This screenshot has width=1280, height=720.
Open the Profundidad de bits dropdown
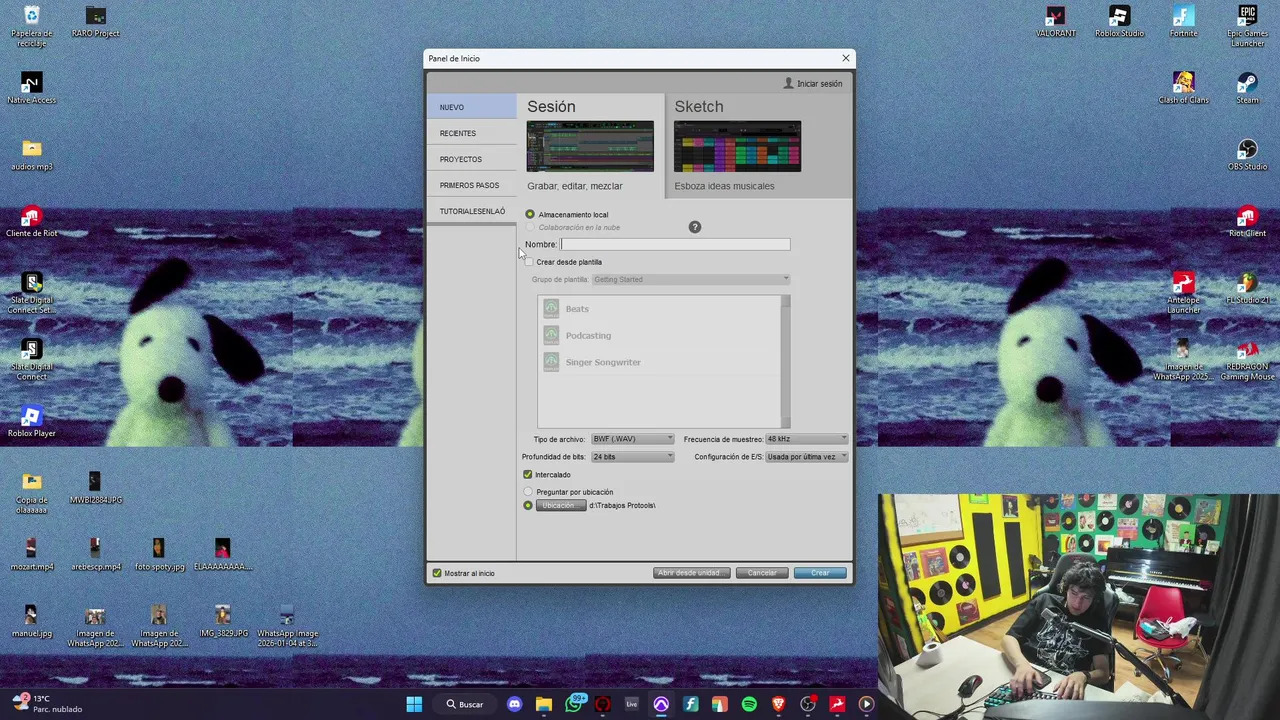(632, 457)
